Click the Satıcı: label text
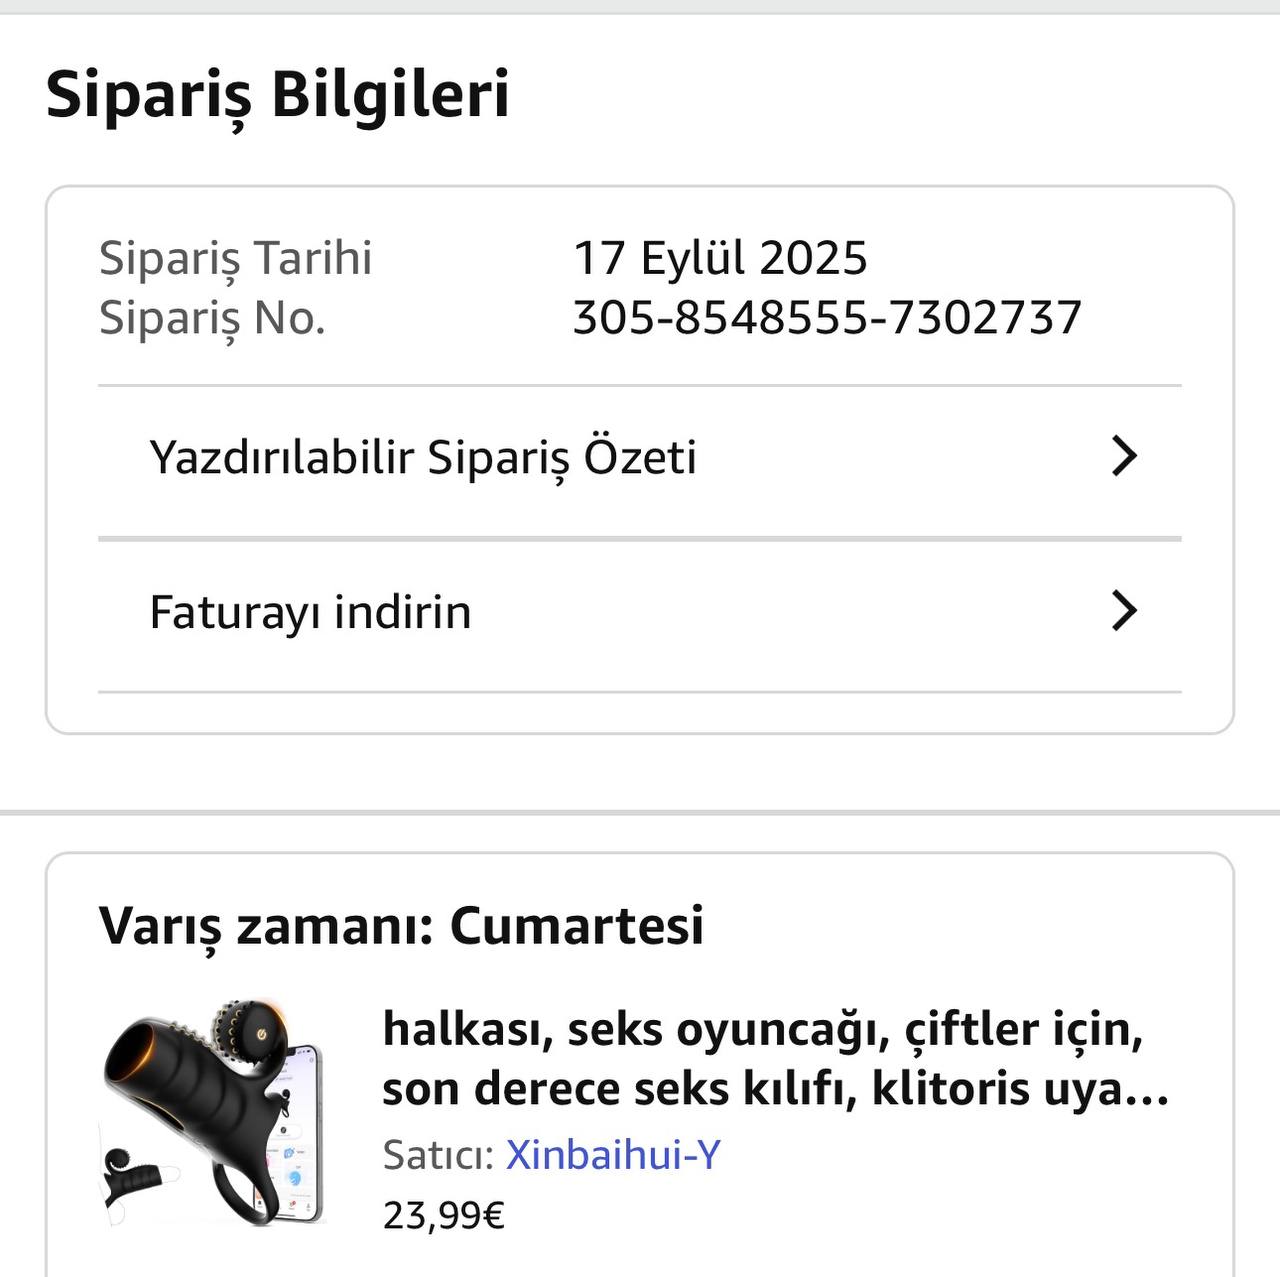Screen dimensions: 1280x1277 pos(438,1155)
